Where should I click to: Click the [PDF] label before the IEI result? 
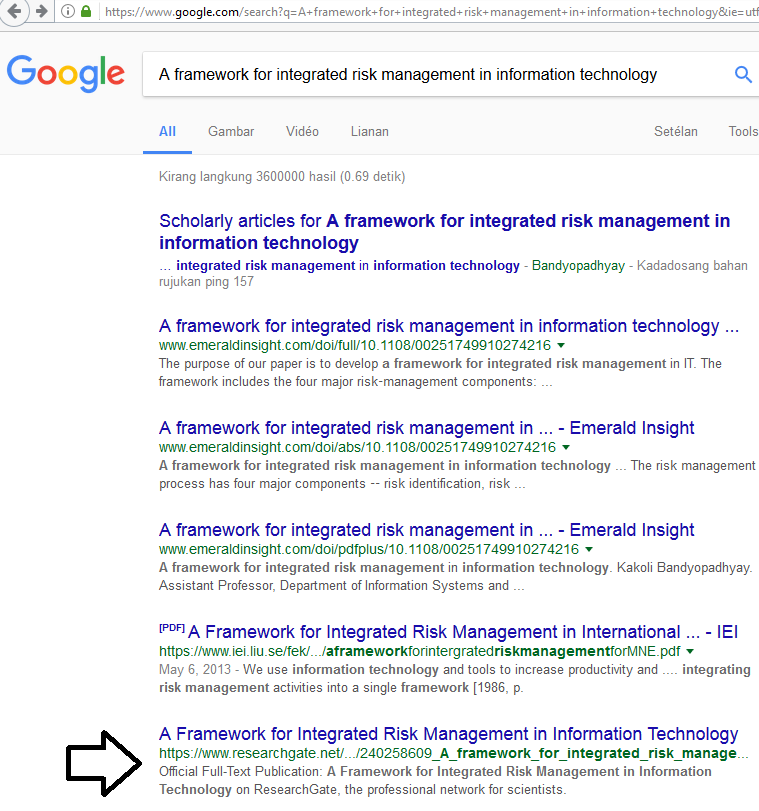point(172,628)
